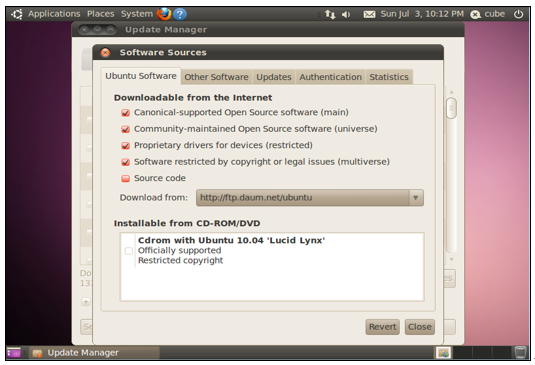Open the cube user status menu
535x365 pixels.
click(x=488, y=14)
